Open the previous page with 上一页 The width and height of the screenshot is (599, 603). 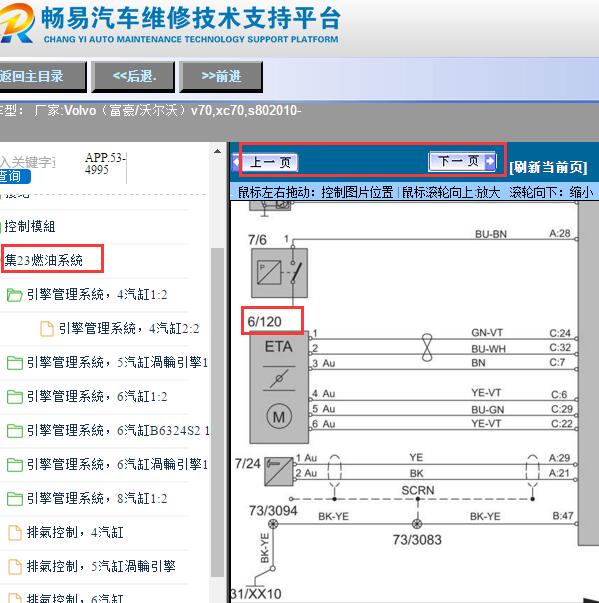click(x=266, y=162)
